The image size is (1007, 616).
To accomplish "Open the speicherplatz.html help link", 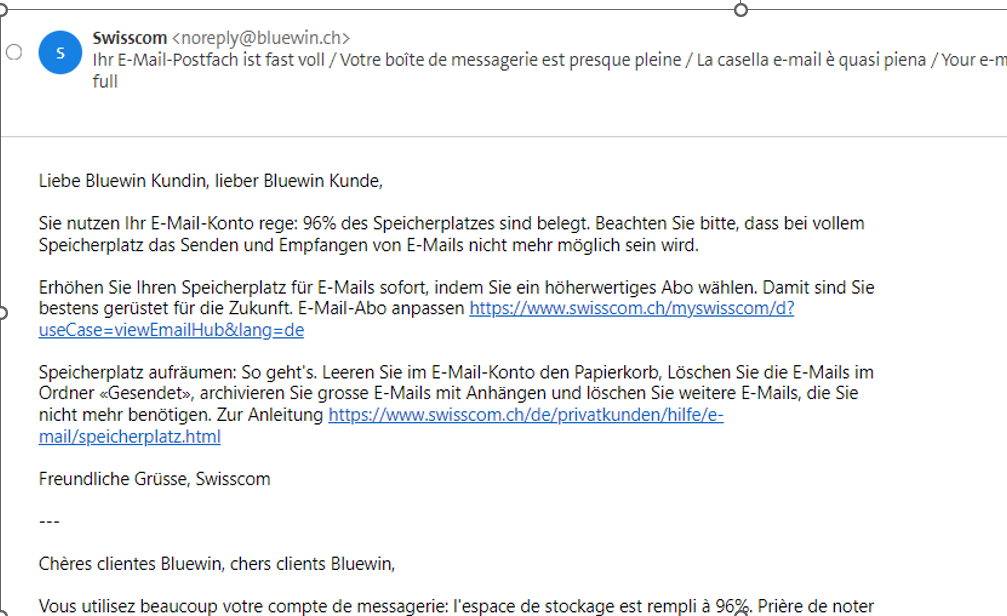I will pos(525,415).
